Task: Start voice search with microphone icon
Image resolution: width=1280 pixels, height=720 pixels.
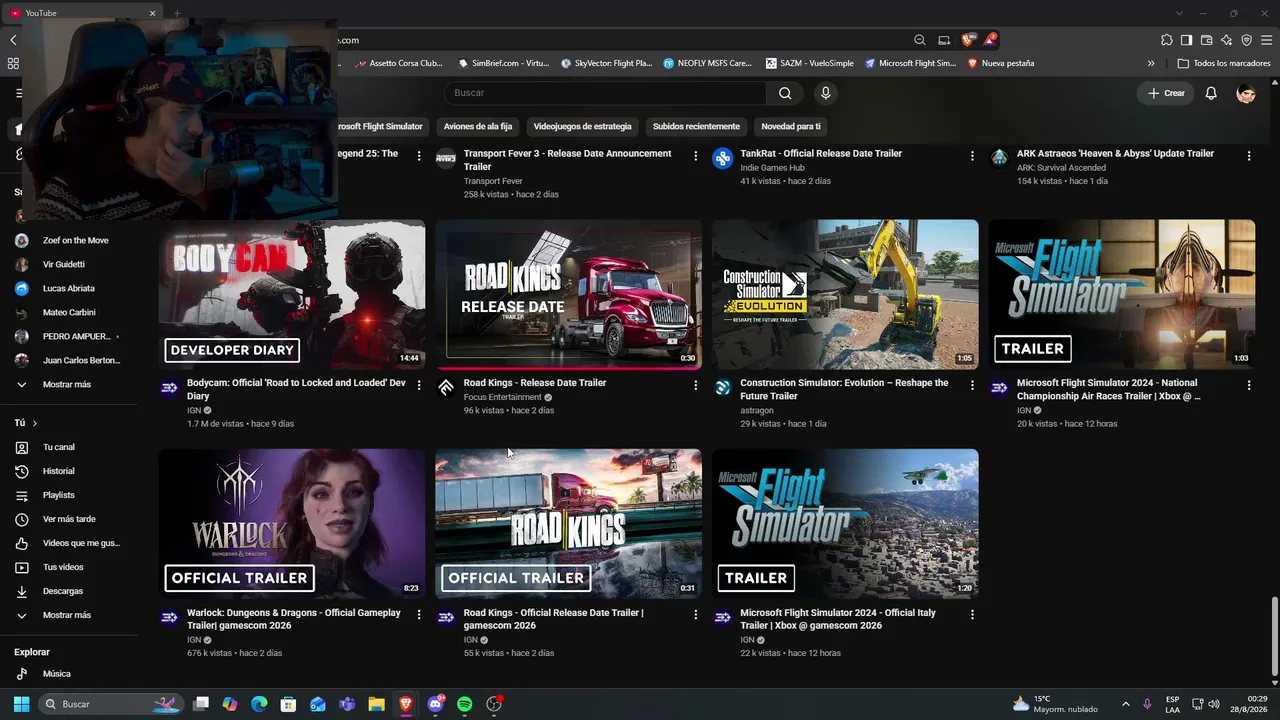Action: click(825, 93)
